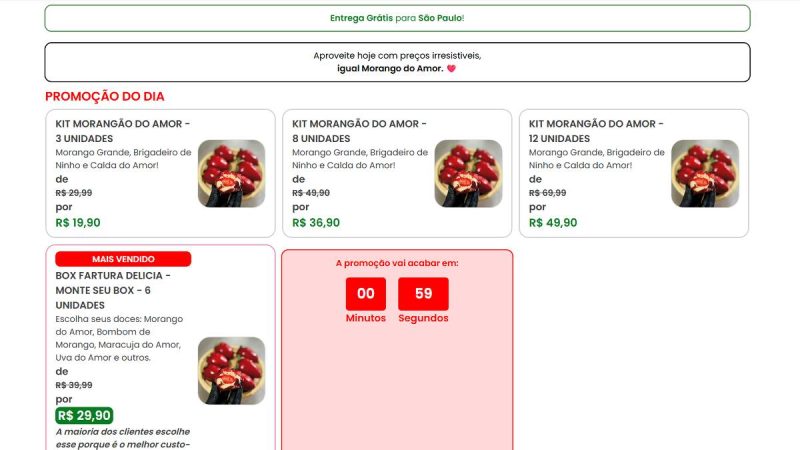Click the R$ 36,90 promotional price
Image resolution: width=800 pixels, height=450 pixels.
click(316, 222)
